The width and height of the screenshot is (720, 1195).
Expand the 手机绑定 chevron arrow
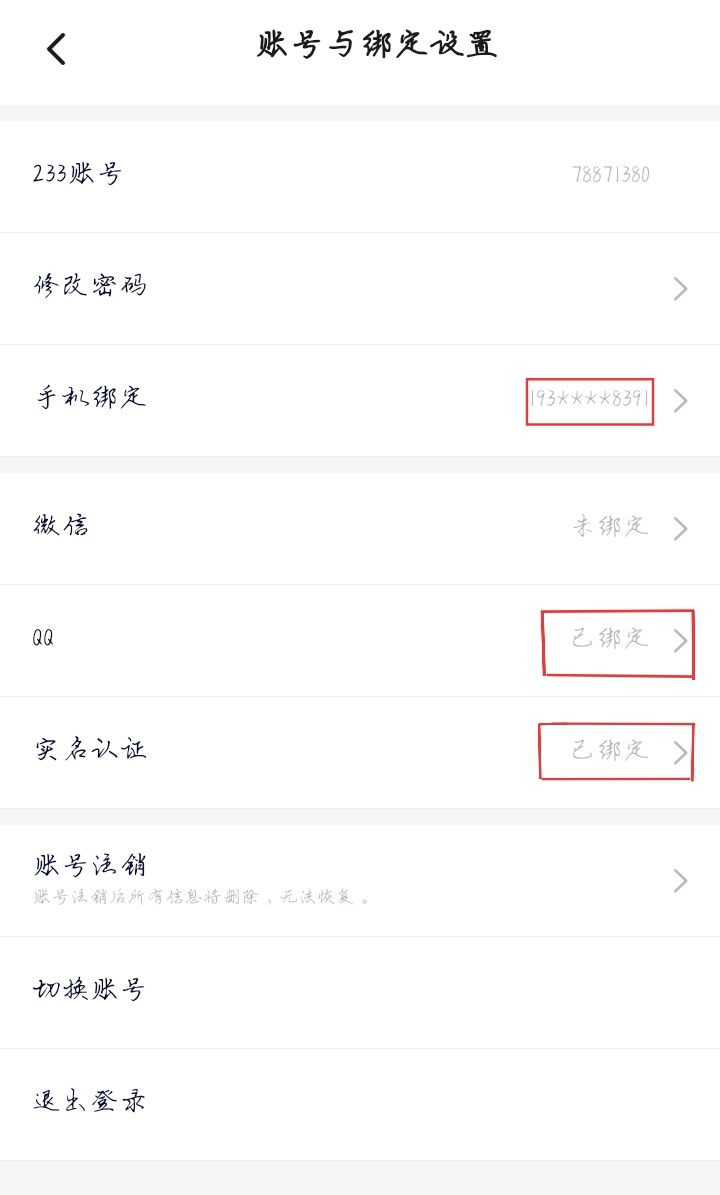coord(680,401)
